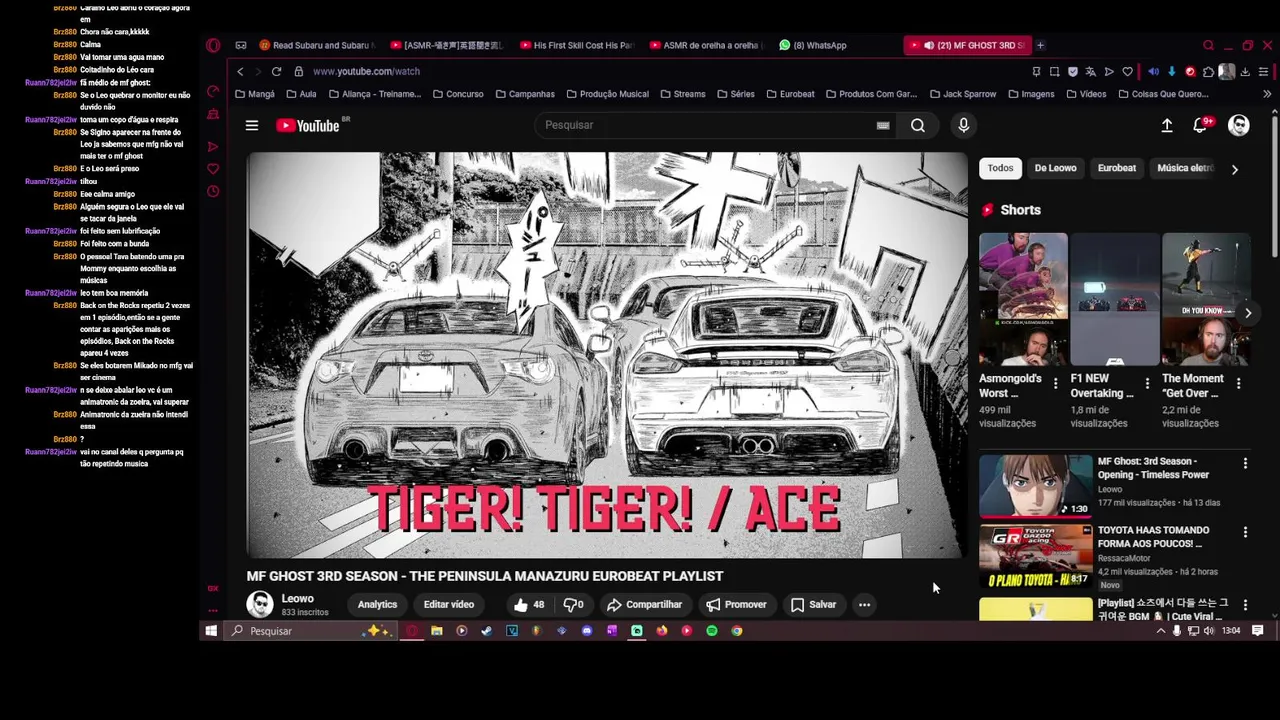This screenshot has height=720, width=1280.
Task: Open options for TOYOTA HAAS video
Action: click(x=1245, y=533)
